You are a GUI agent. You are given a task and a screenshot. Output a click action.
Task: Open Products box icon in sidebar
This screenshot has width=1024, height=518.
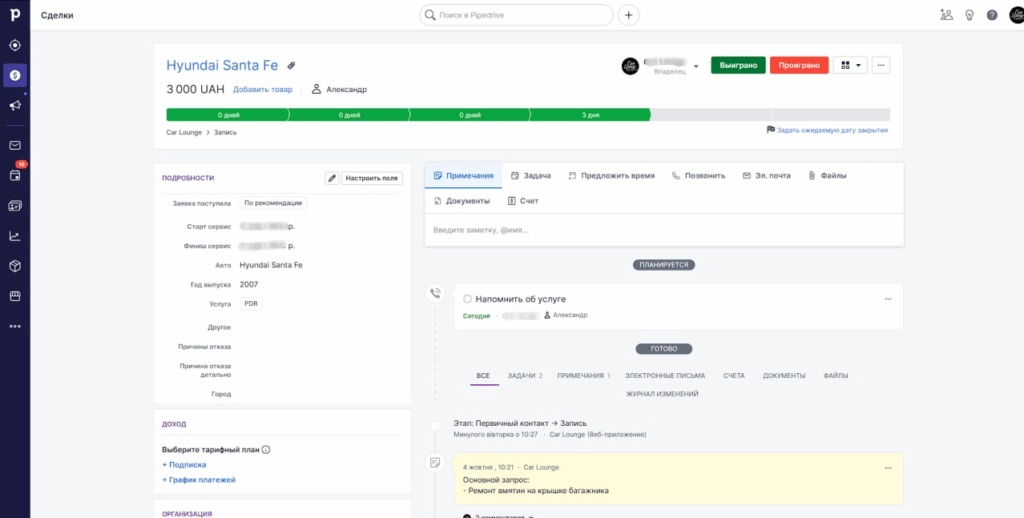pos(14,266)
